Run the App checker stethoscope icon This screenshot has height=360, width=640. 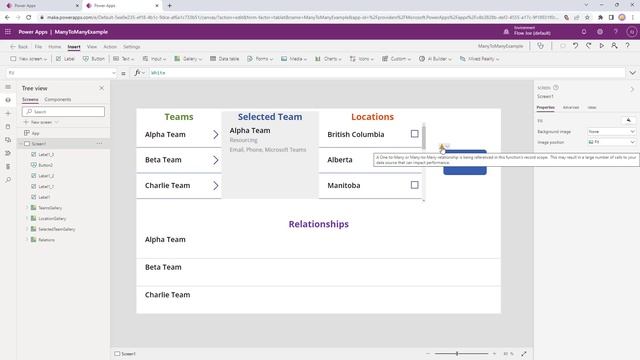point(540,46)
